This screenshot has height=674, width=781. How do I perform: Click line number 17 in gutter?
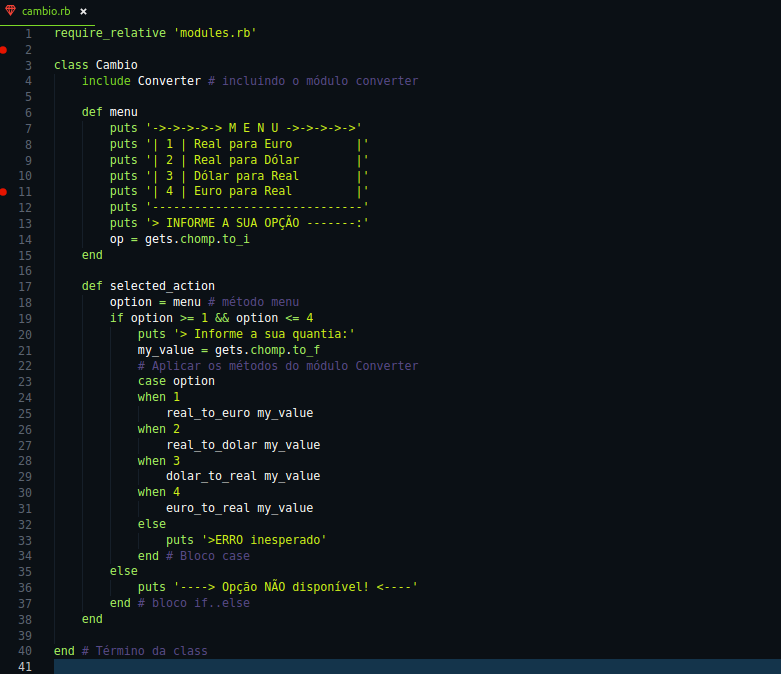[x=25, y=287]
